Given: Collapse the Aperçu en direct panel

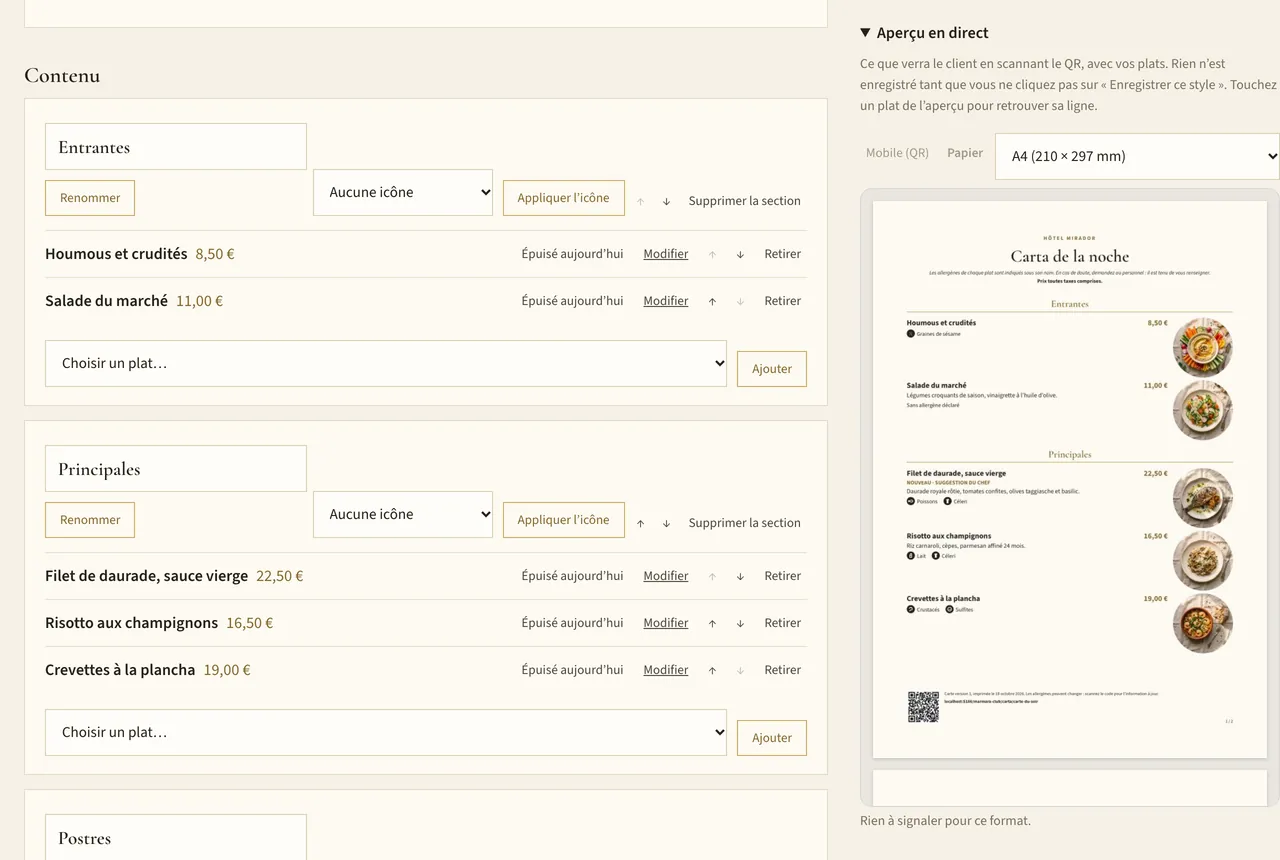Looking at the screenshot, I should 924,33.
